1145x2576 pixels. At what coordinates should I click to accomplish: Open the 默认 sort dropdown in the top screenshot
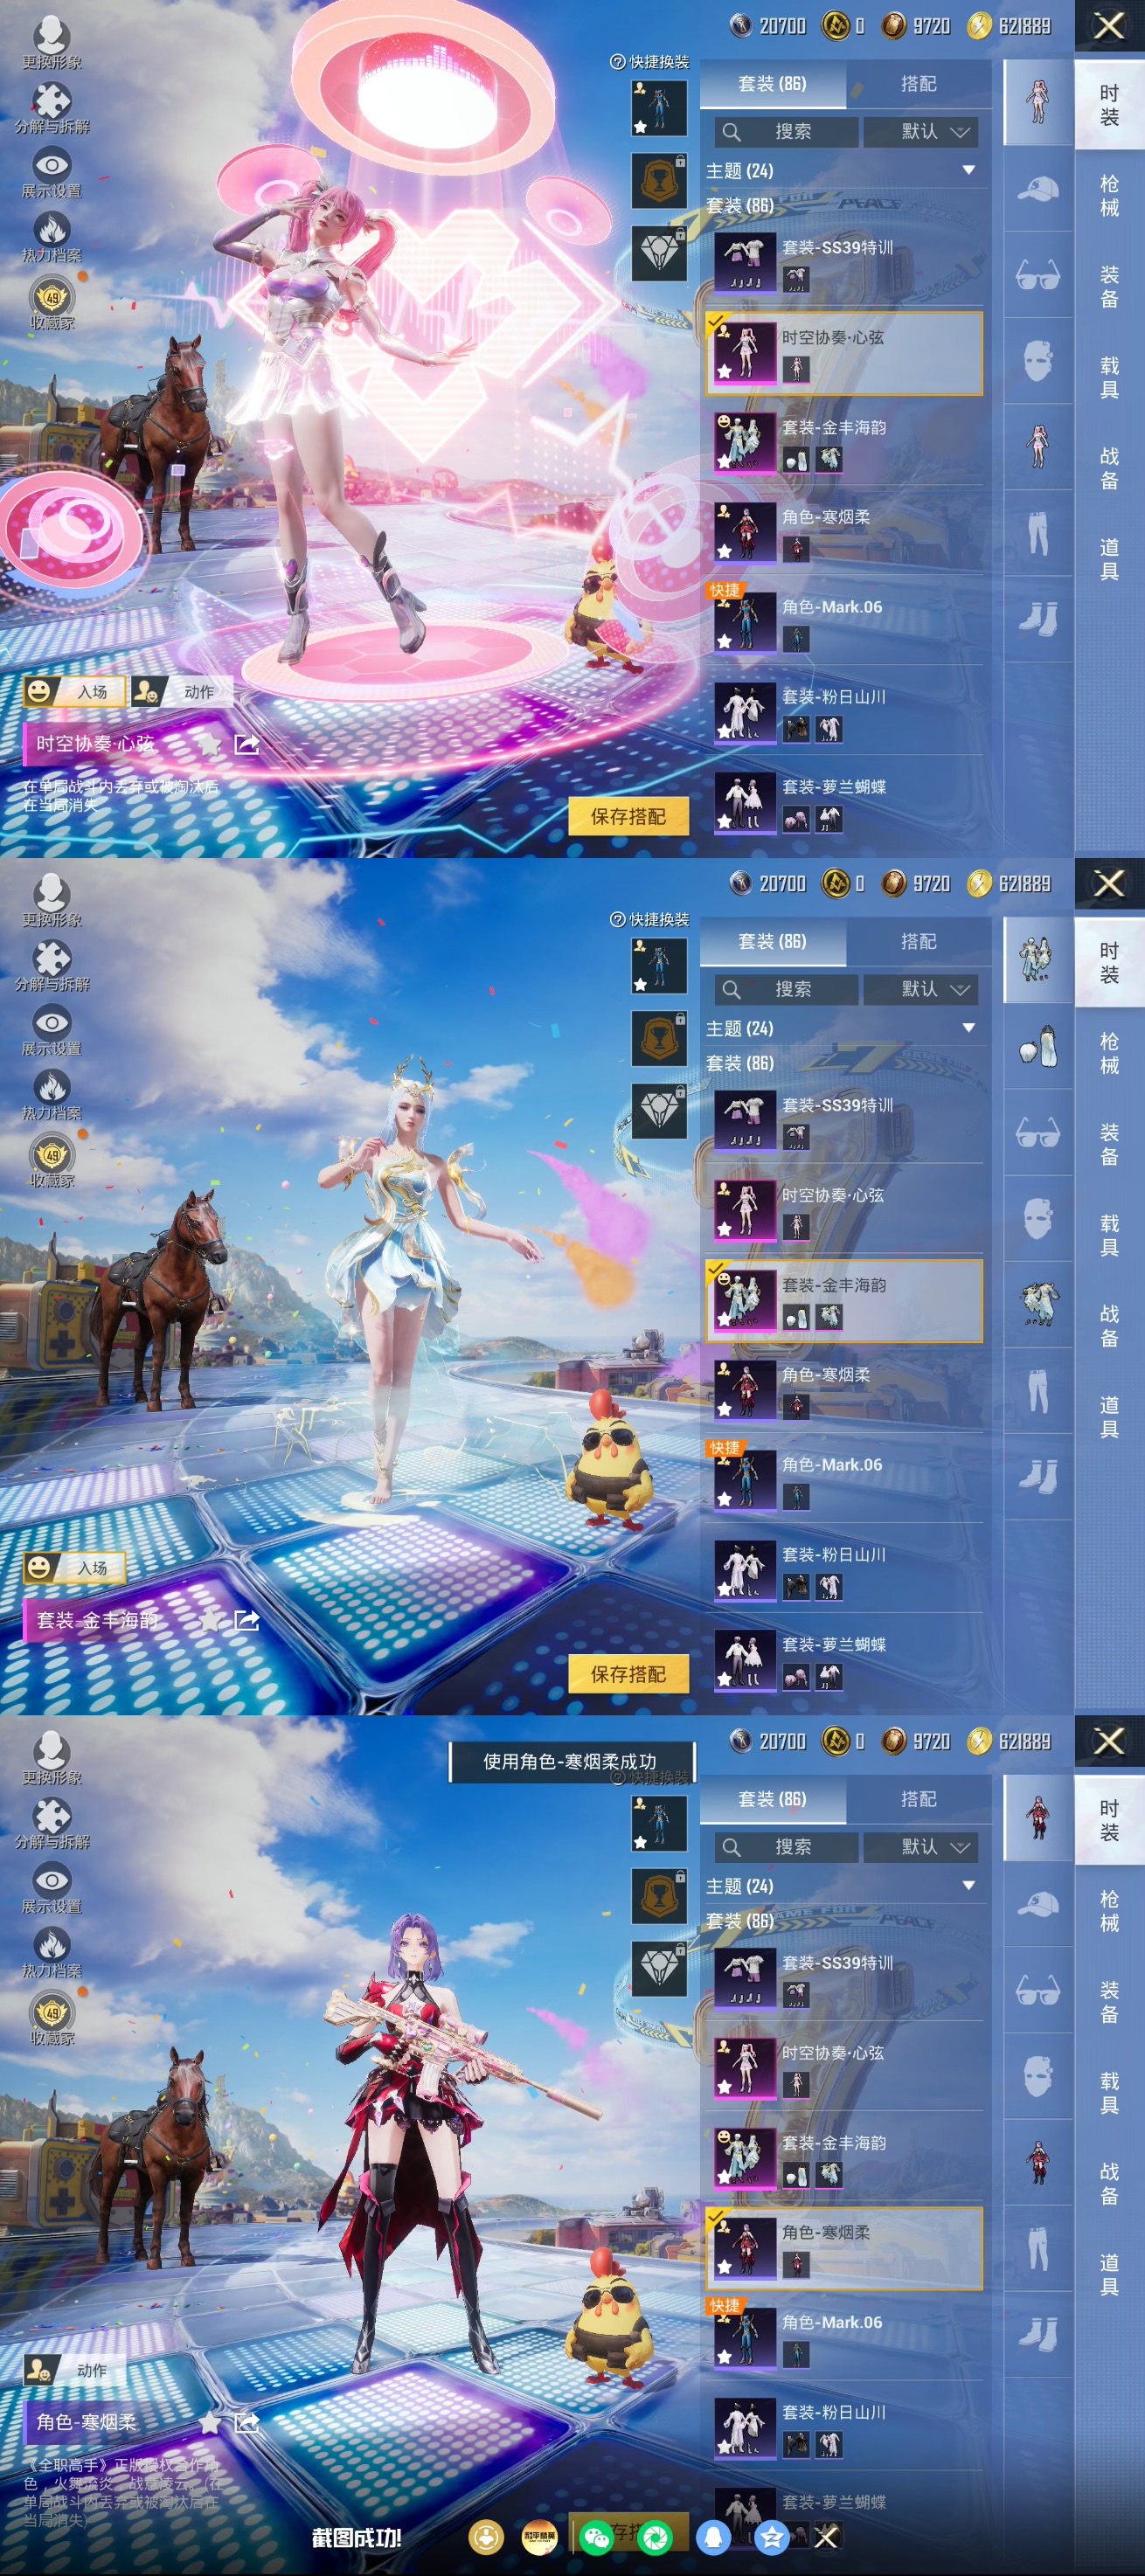(921, 132)
